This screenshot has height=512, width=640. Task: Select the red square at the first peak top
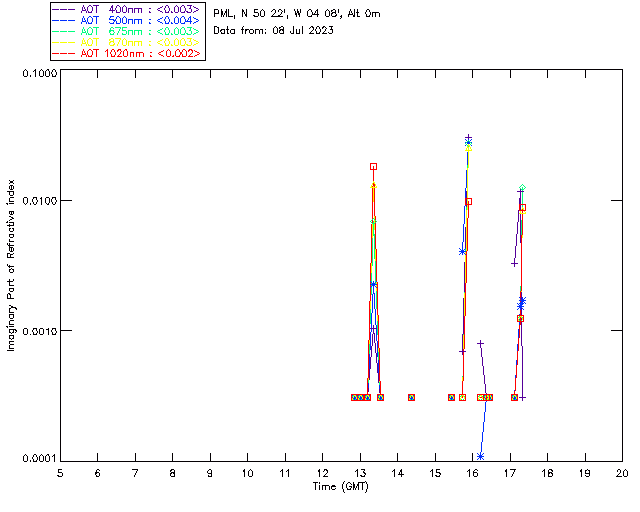(373, 167)
